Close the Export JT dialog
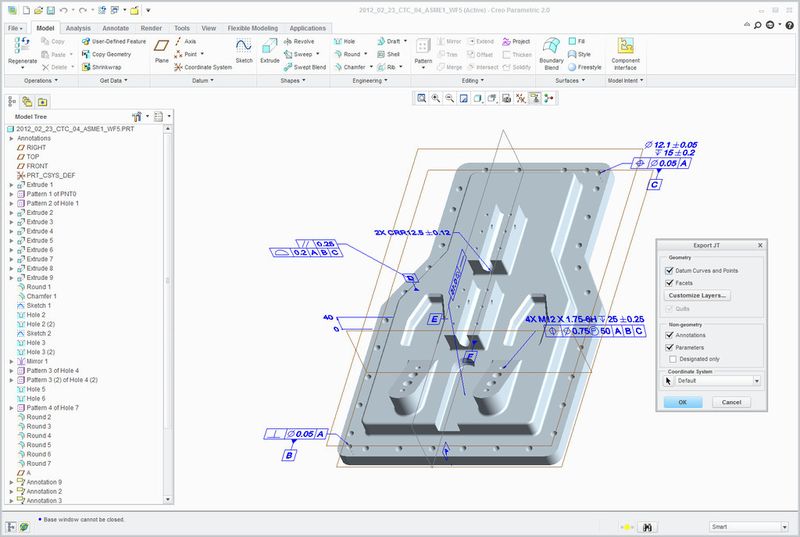Viewport: 800px width, 537px height. point(760,245)
